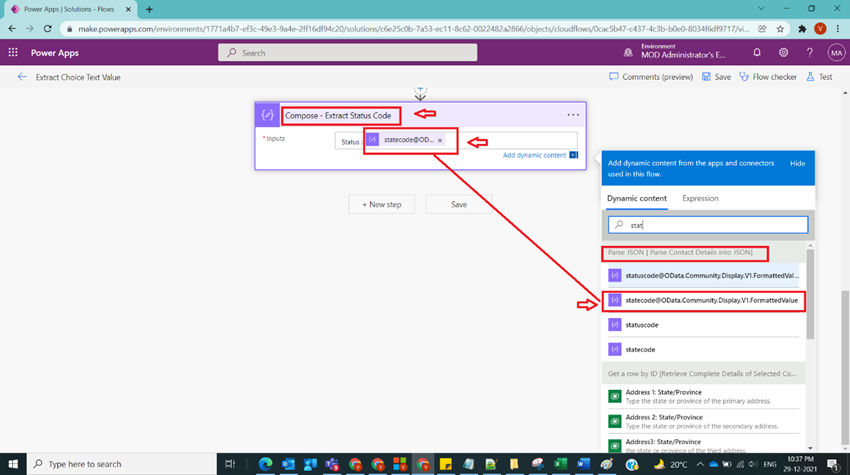This screenshot has height=475, width=850.
Task: Switch to the Dynamic content tab
Action: tap(637, 198)
